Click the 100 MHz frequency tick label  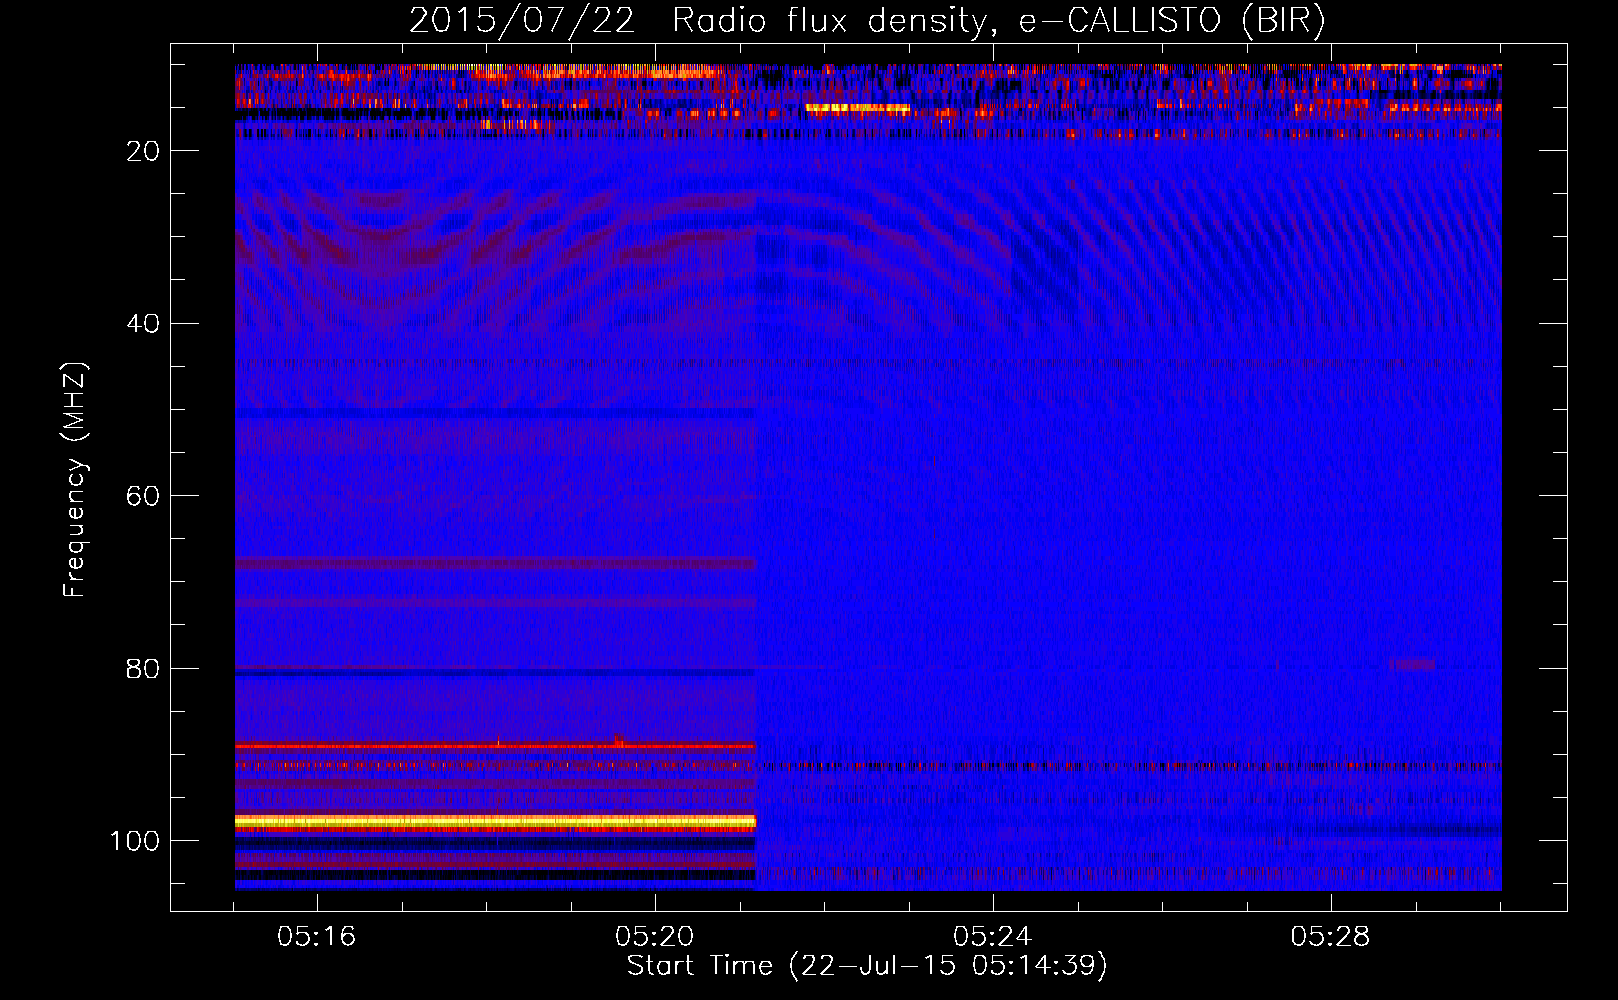[x=135, y=841]
